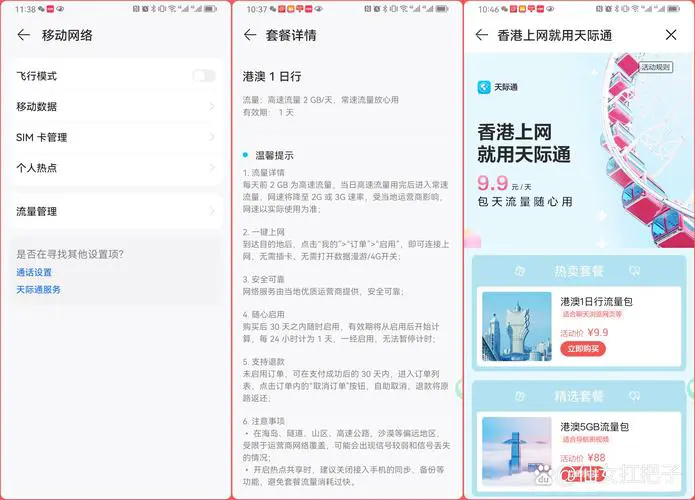
Task: Tap SIM 卡管理 label
Action: [42, 137]
